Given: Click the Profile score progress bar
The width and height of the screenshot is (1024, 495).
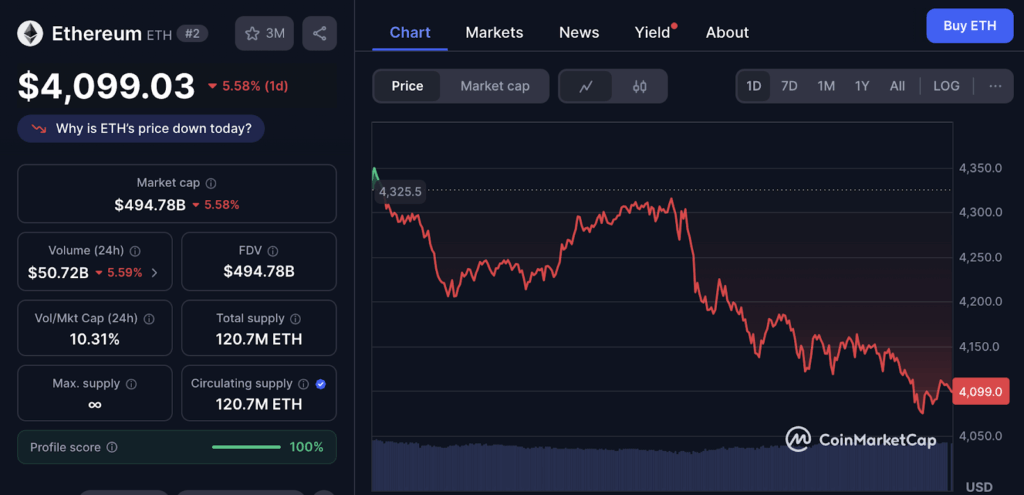Looking at the screenshot, I should [246, 447].
